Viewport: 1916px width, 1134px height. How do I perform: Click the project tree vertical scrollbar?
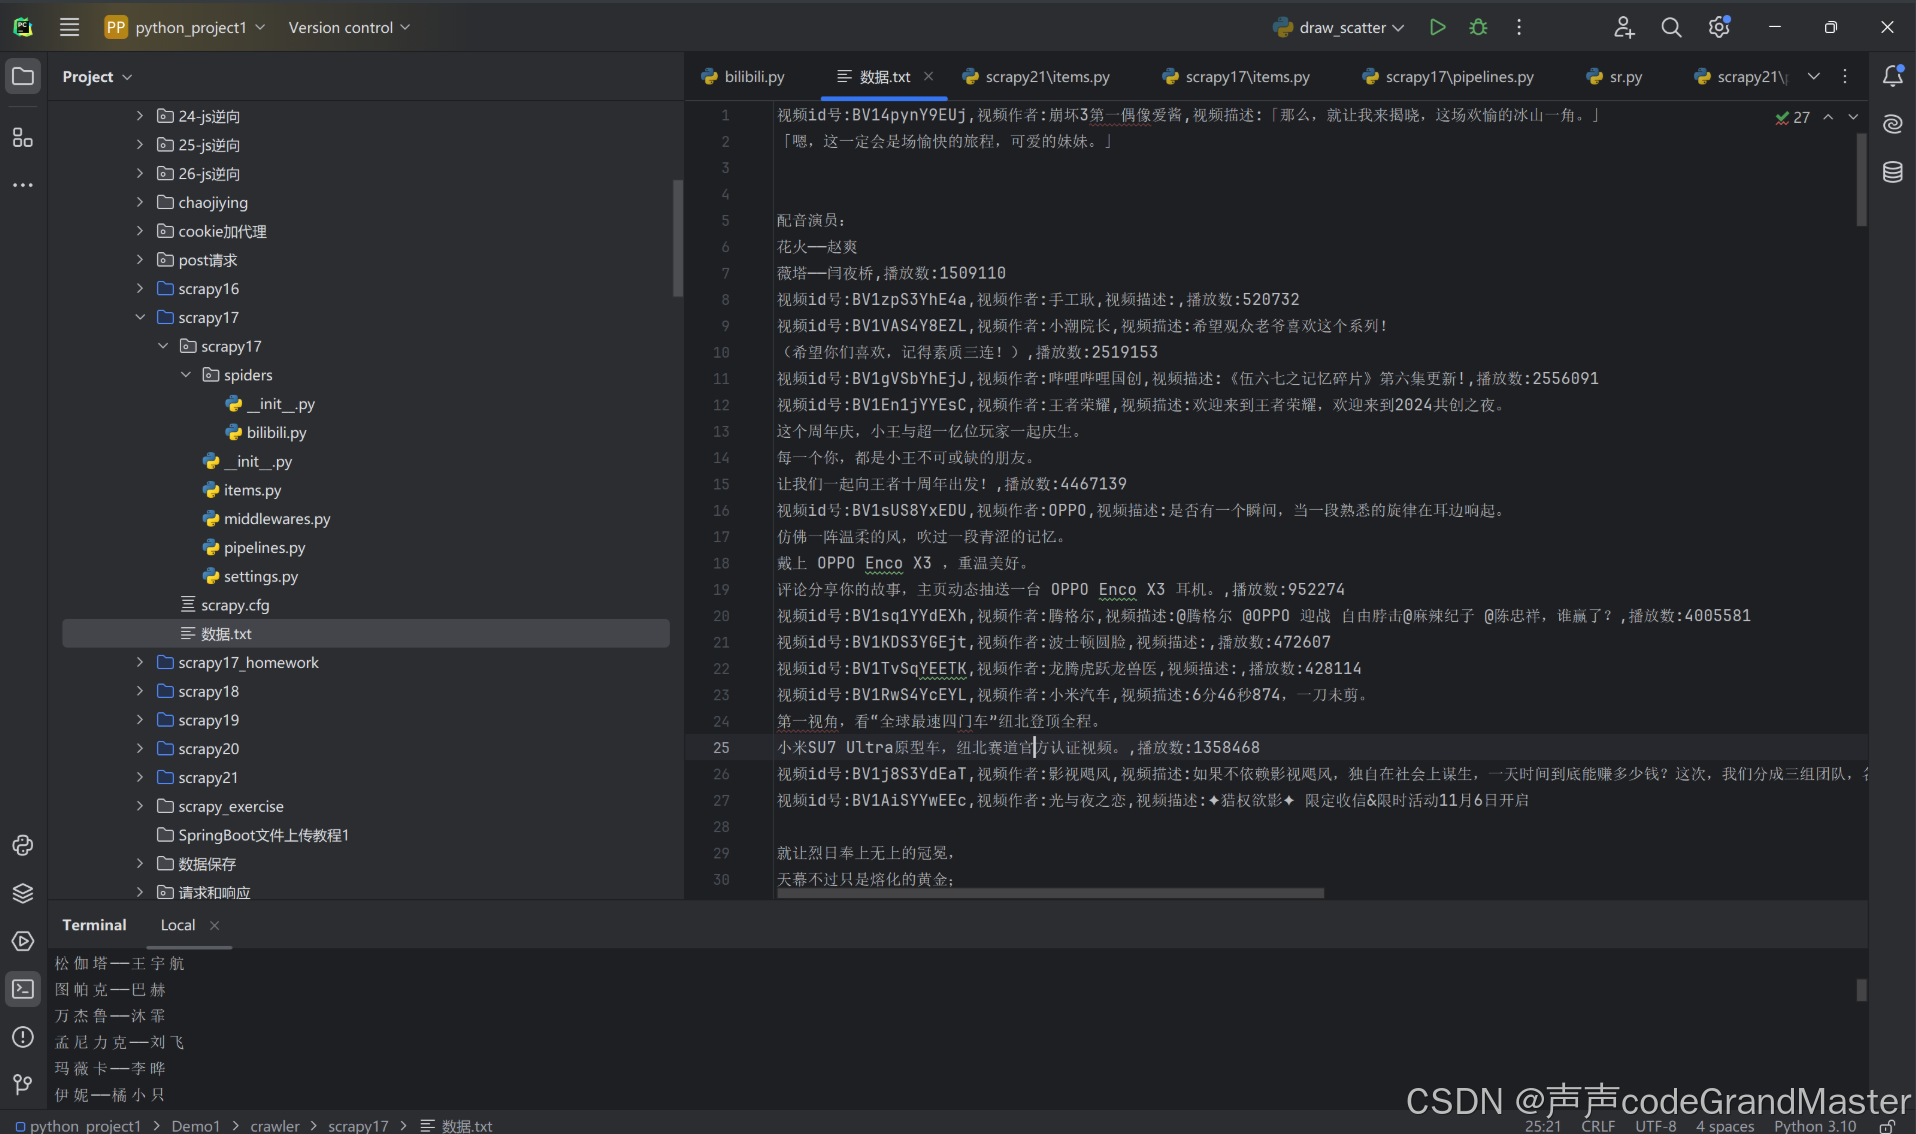point(677,238)
